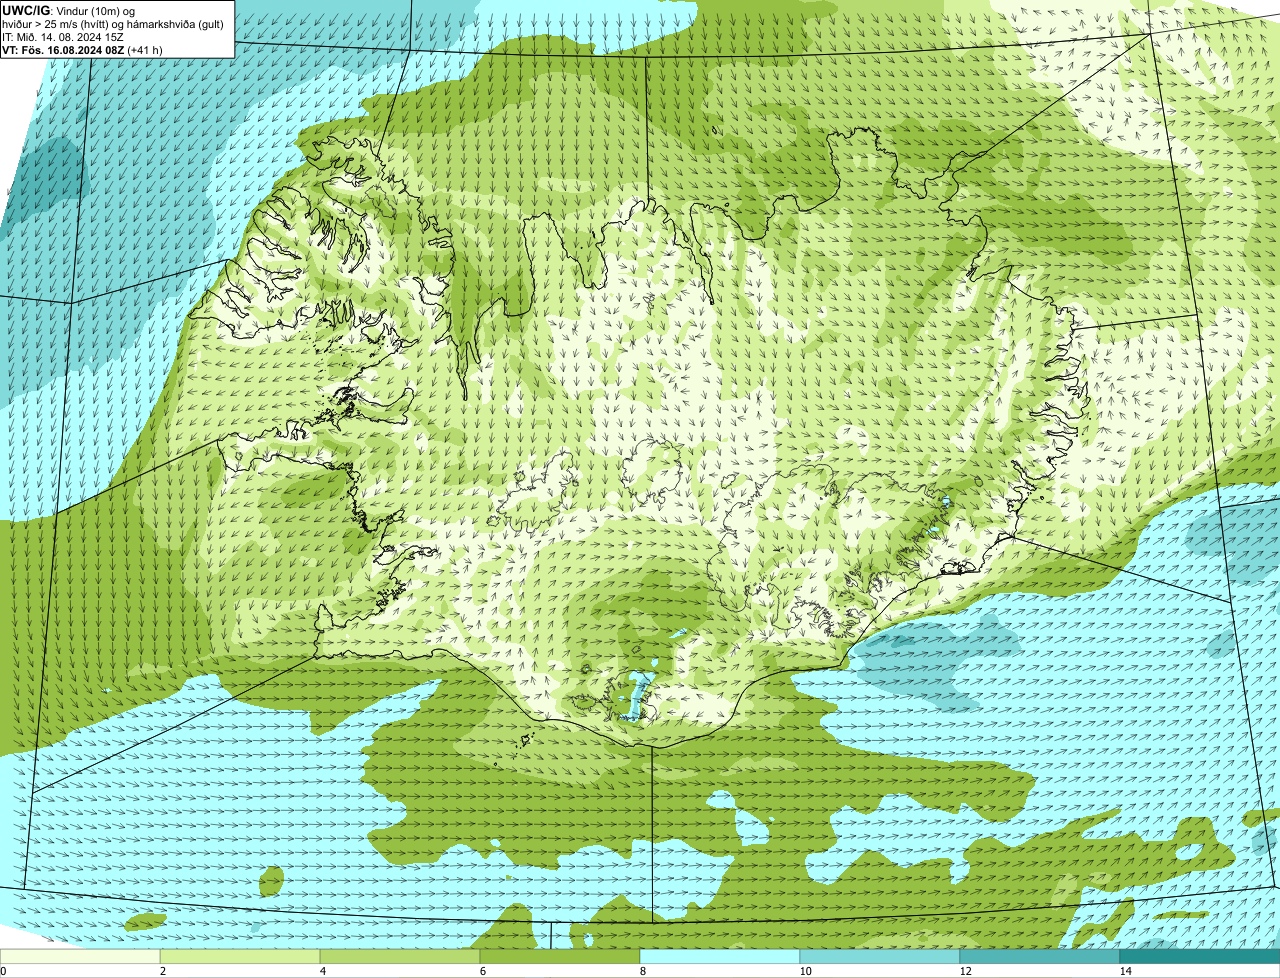Click the scale label "10"
Viewport: 1280px width, 978px height.
(805, 971)
